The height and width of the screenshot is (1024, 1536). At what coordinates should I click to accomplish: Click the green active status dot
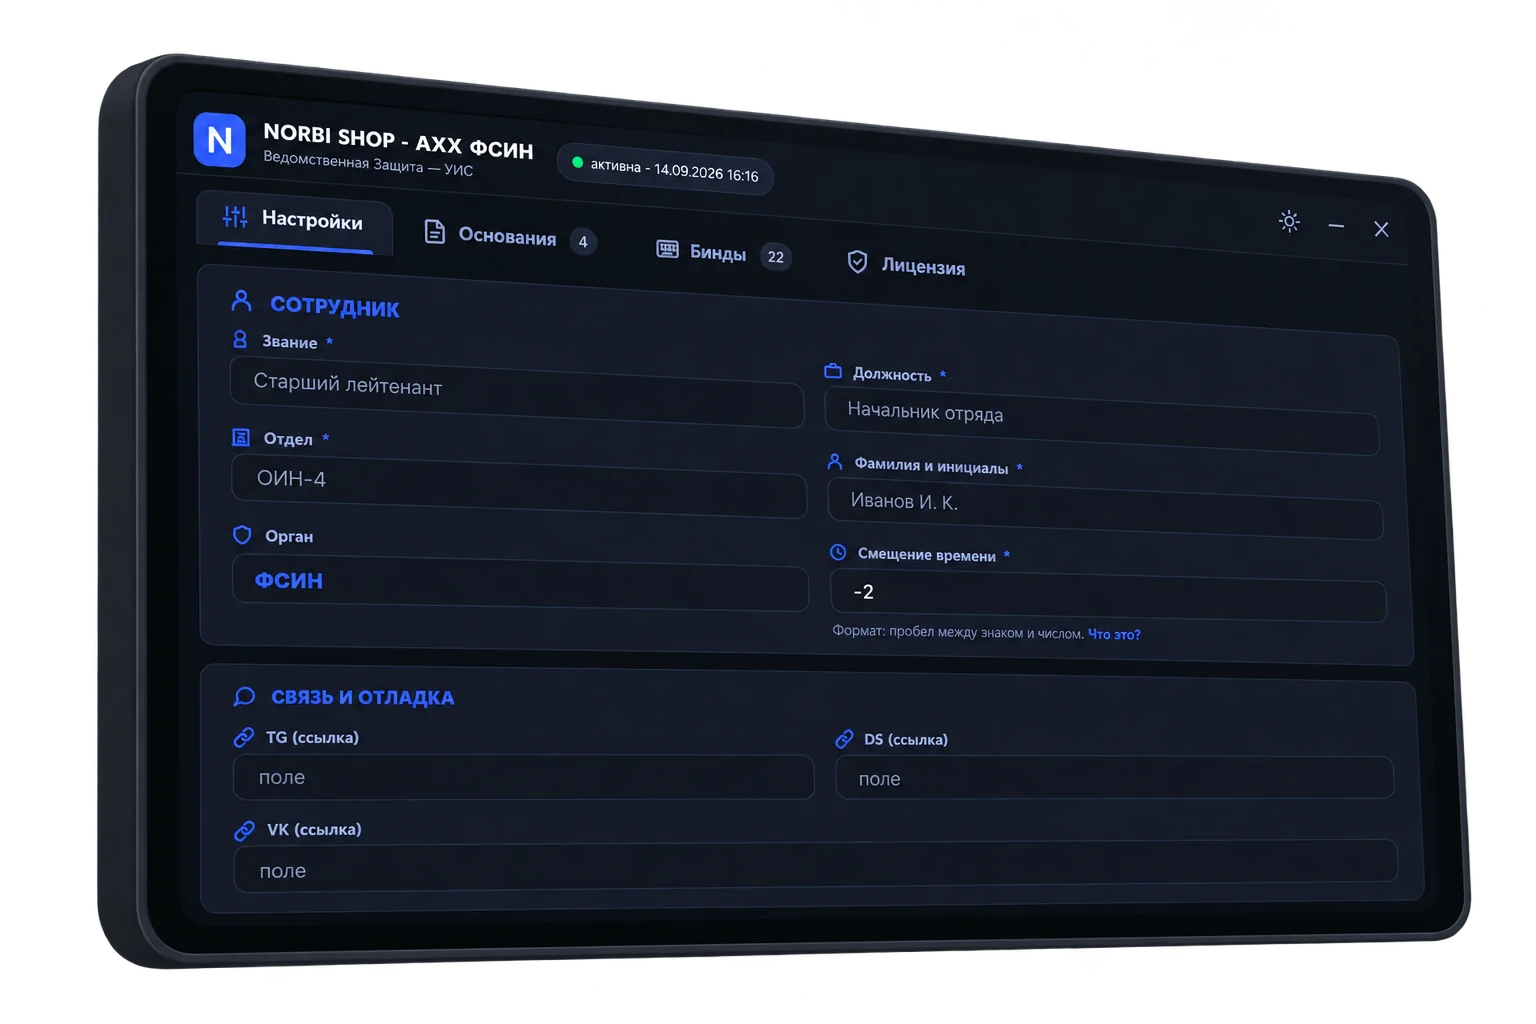coord(577,162)
